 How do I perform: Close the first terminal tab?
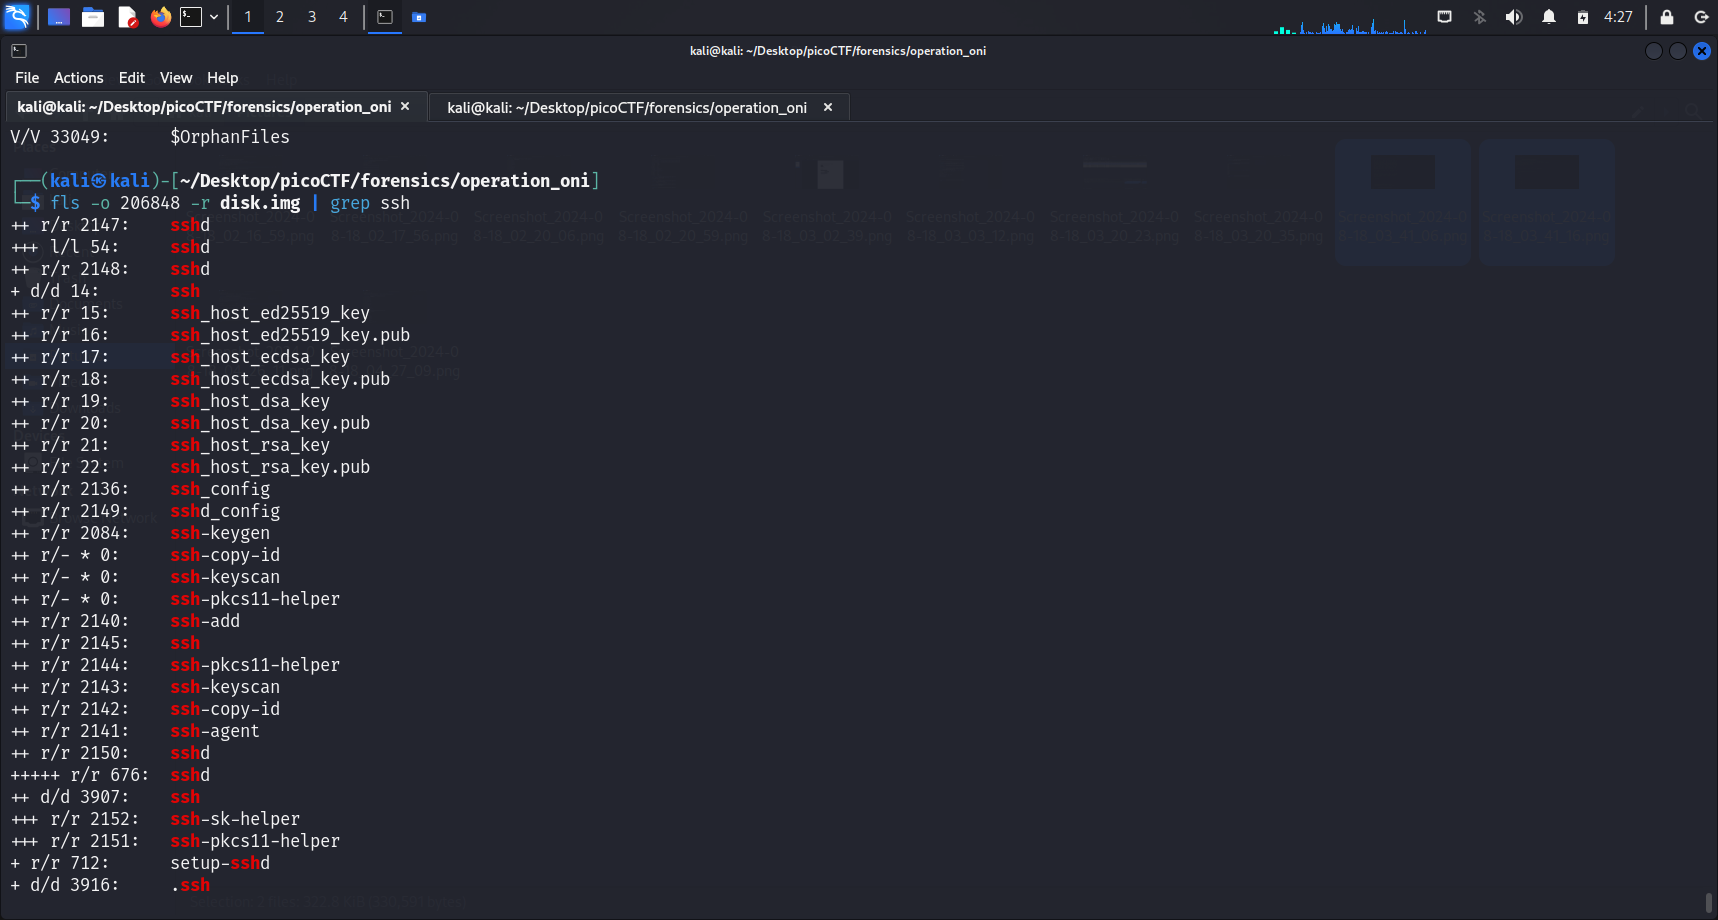(x=405, y=107)
